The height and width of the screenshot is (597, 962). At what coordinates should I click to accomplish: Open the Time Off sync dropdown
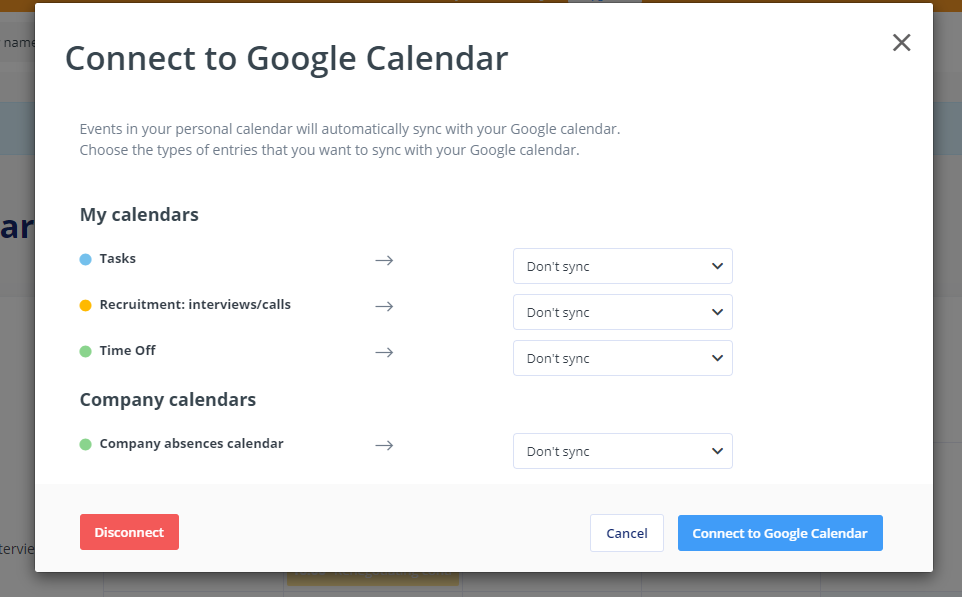coord(623,358)
